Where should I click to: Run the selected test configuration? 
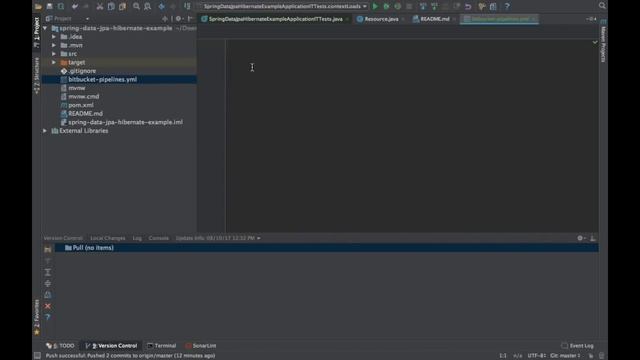(x=375, y=6)
